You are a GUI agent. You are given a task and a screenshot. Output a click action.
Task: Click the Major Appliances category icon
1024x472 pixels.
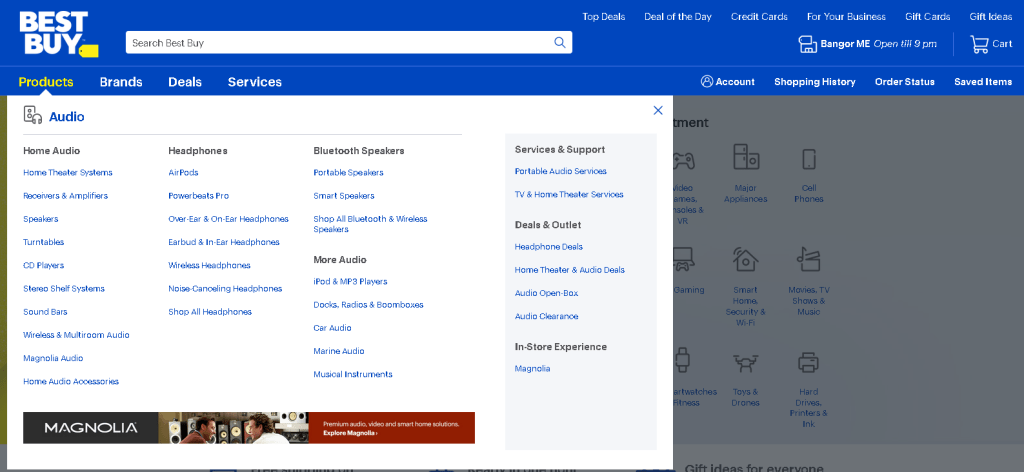745,160
